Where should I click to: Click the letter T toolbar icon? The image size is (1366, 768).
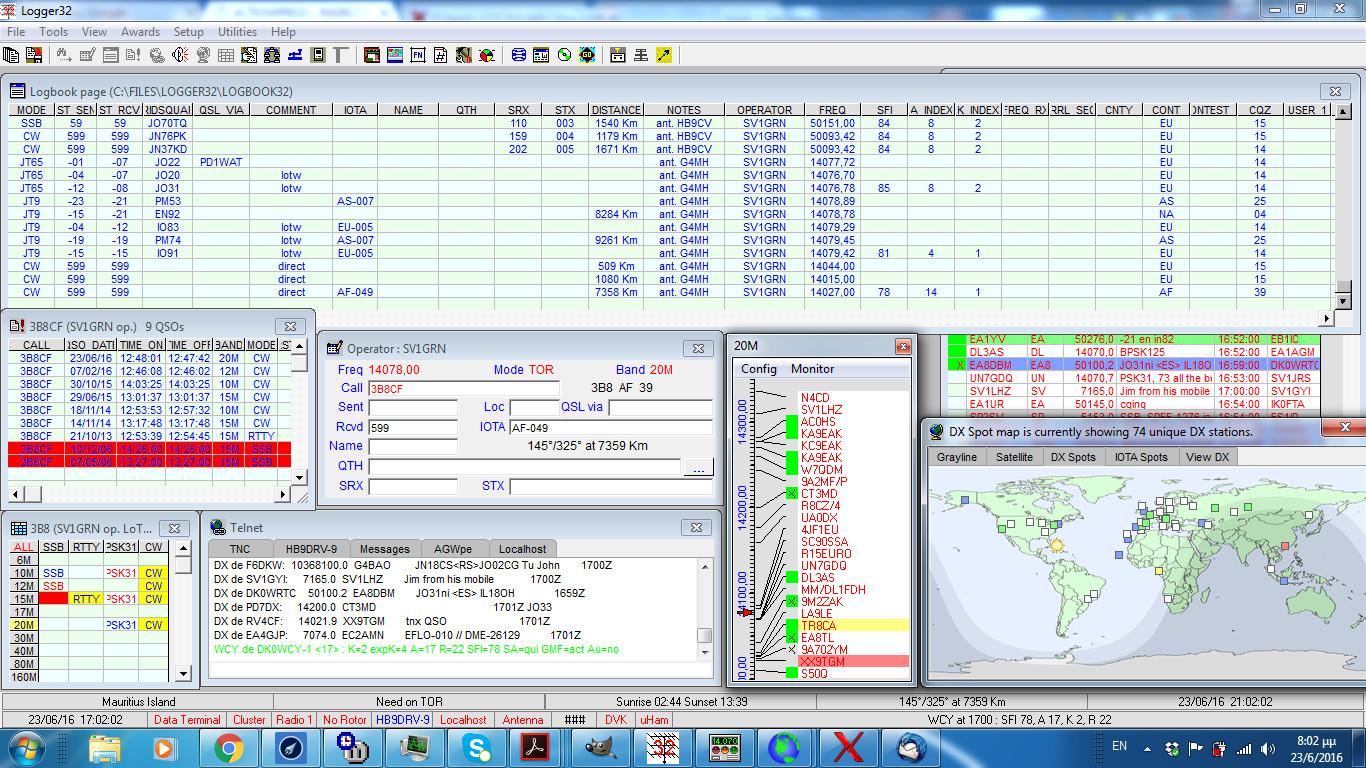coord(341,55)
